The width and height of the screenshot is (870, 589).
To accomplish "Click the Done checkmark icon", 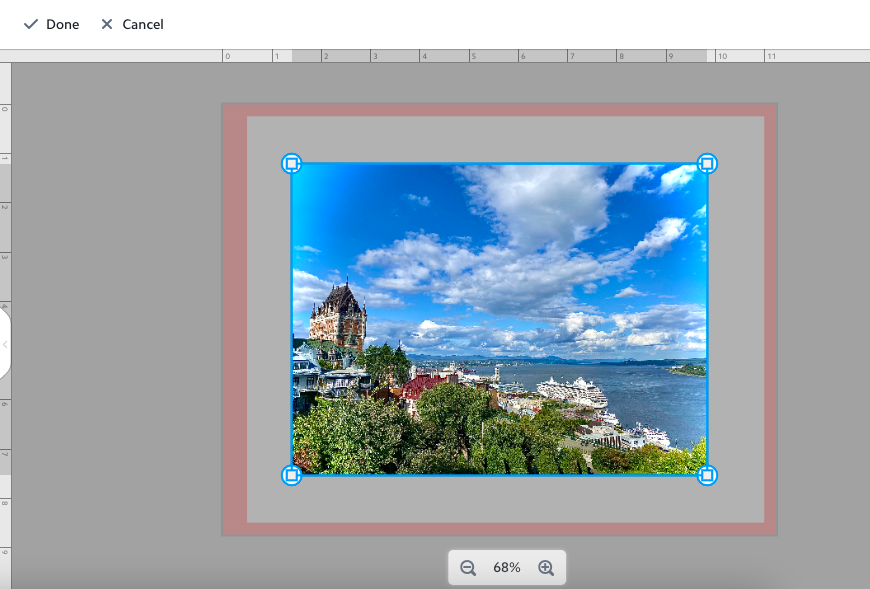I will 32,24.
